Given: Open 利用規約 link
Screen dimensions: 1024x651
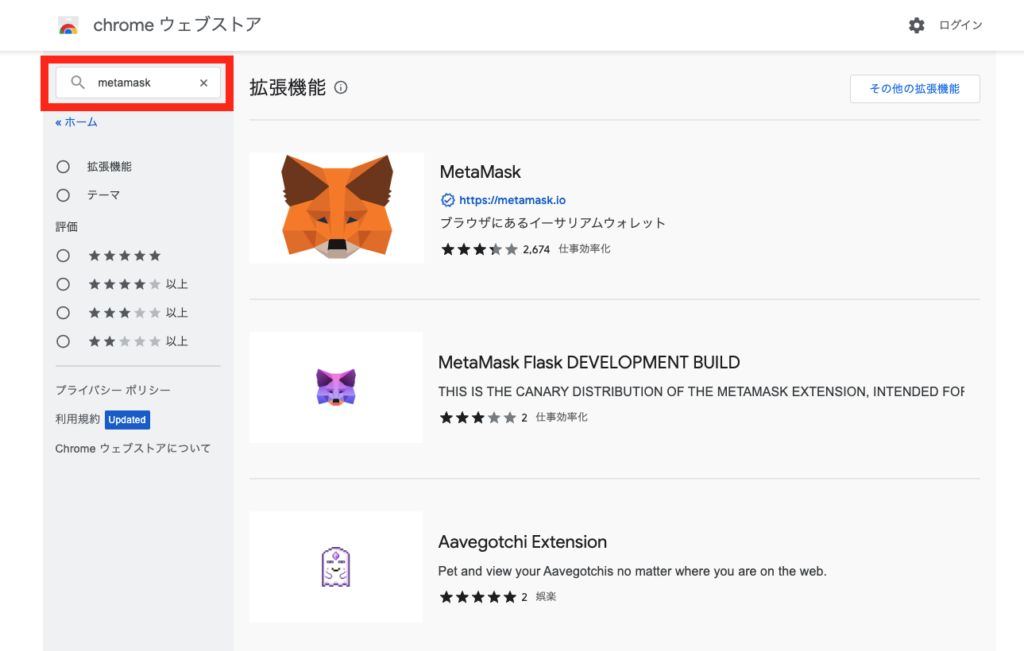Looking at the screenshot, I should click(78, 419).
